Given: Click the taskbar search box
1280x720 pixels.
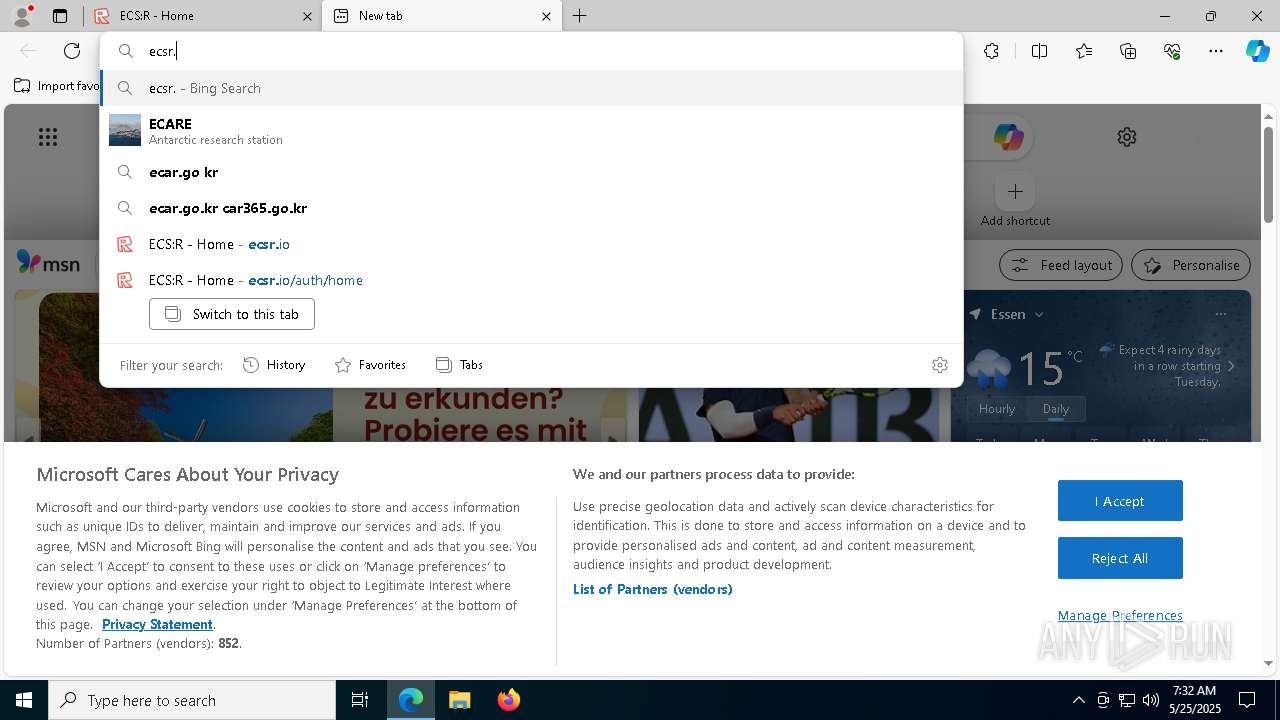Looking at the screenshot, I should pos(192,700).
